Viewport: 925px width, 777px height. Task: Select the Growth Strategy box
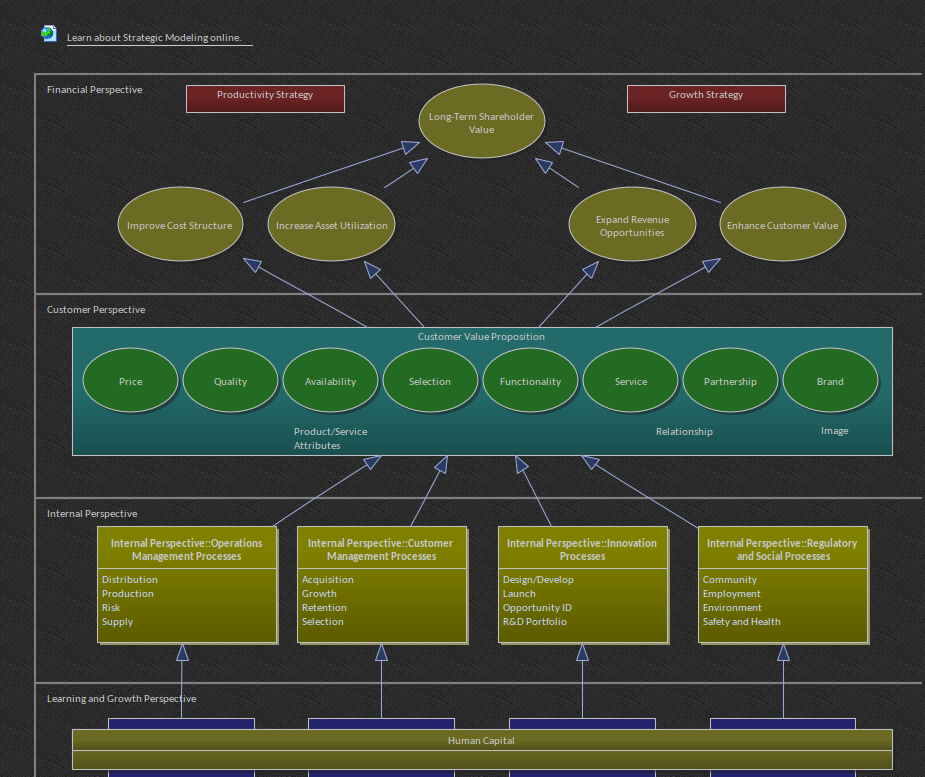(x=706, y=98)
